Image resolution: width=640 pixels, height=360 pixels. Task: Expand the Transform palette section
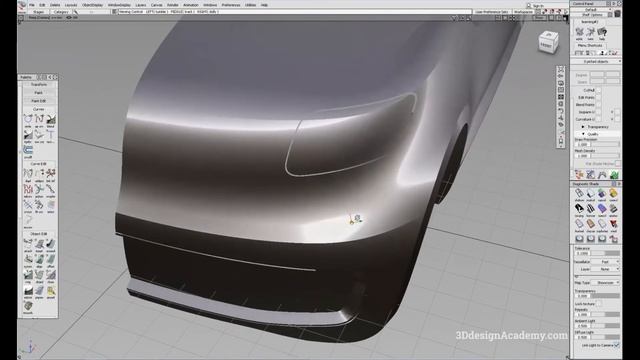[x=39, y=84]
